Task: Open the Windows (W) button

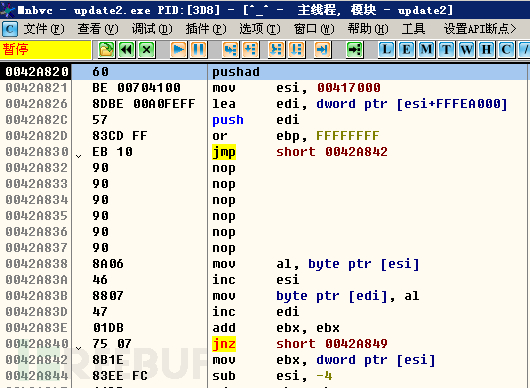Action: 466,50
